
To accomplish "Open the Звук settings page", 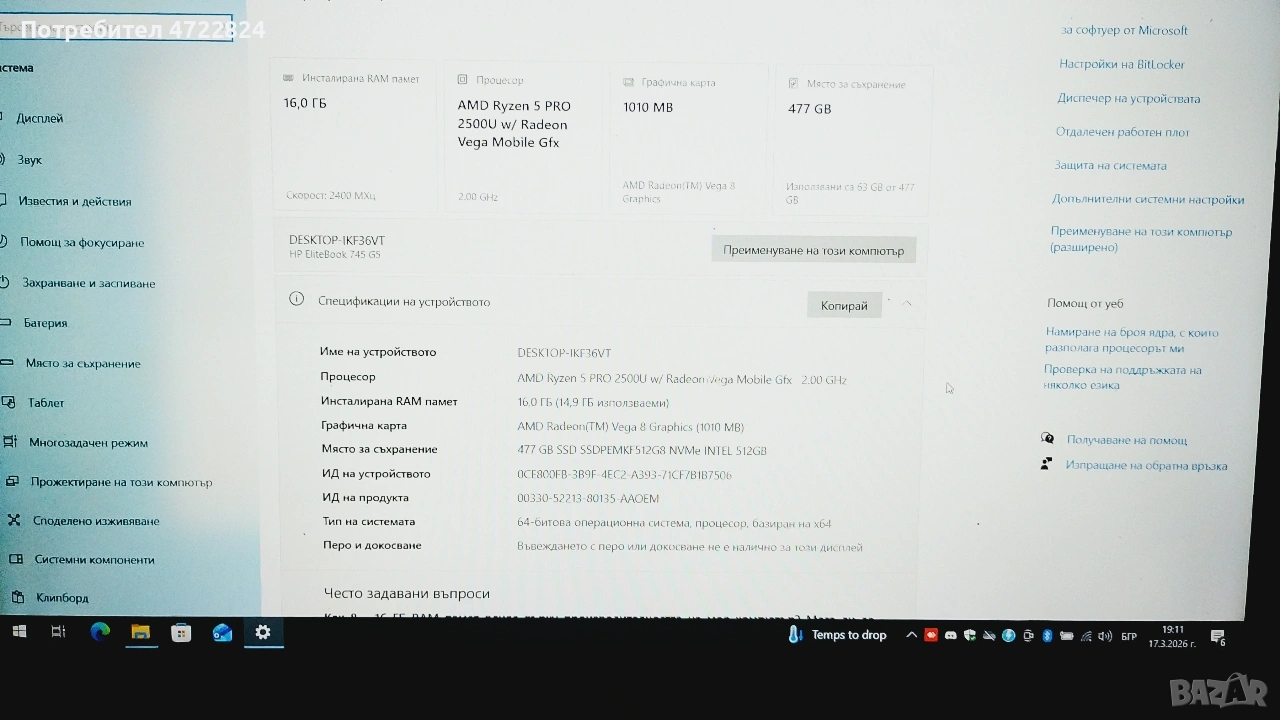I will point(30,160).
